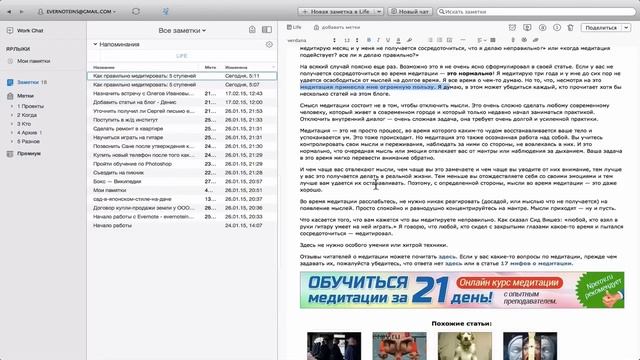The image size is (640, 360).
Task: Open the text alignment dropdown
Action: click(482, 40)
